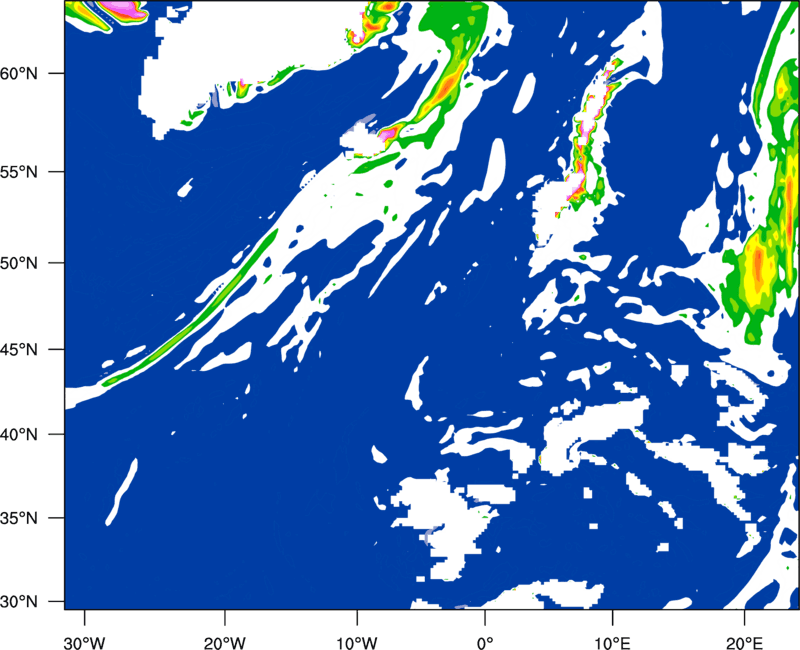Viewport: 800px width, 650px height.
Task: Click the 20°E longitude label
Action: (744, 643)
